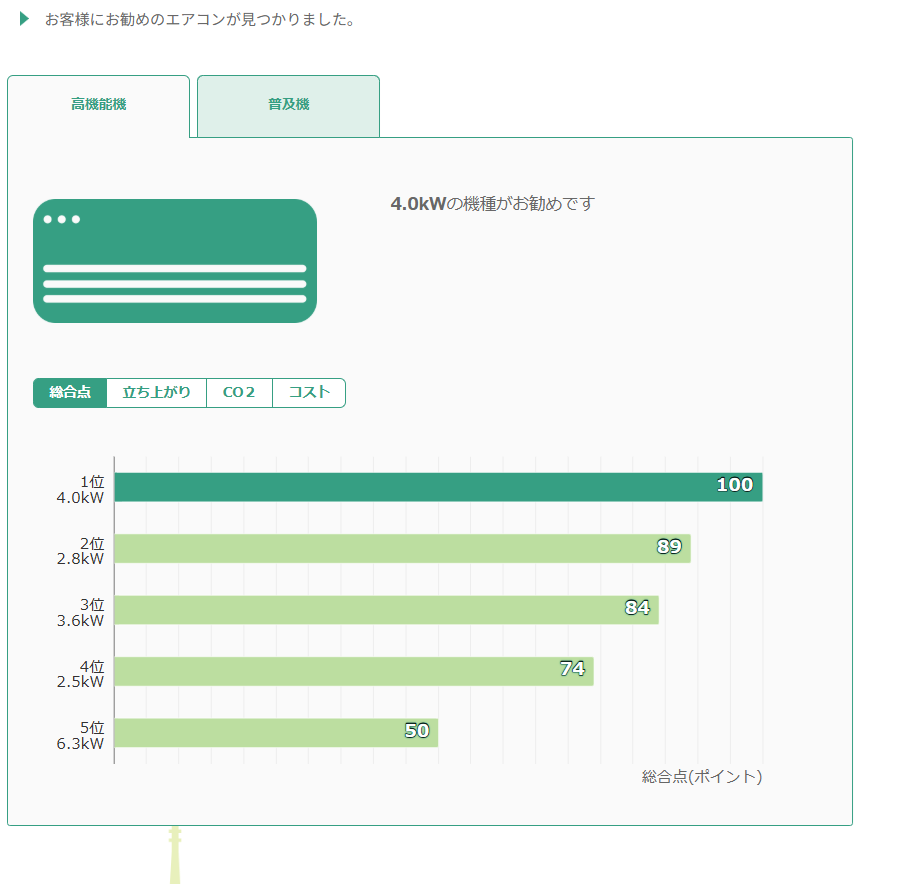The width and height of the screenshot is (913, 884).
Task: Select the CO2 chart tab
Action: tap(239, 393)
